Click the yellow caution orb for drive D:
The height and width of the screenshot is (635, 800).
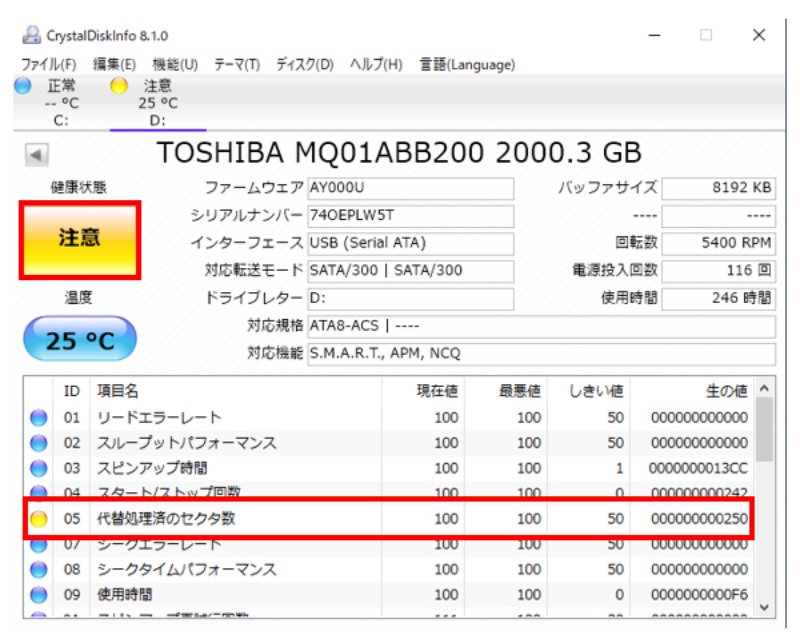119,87
